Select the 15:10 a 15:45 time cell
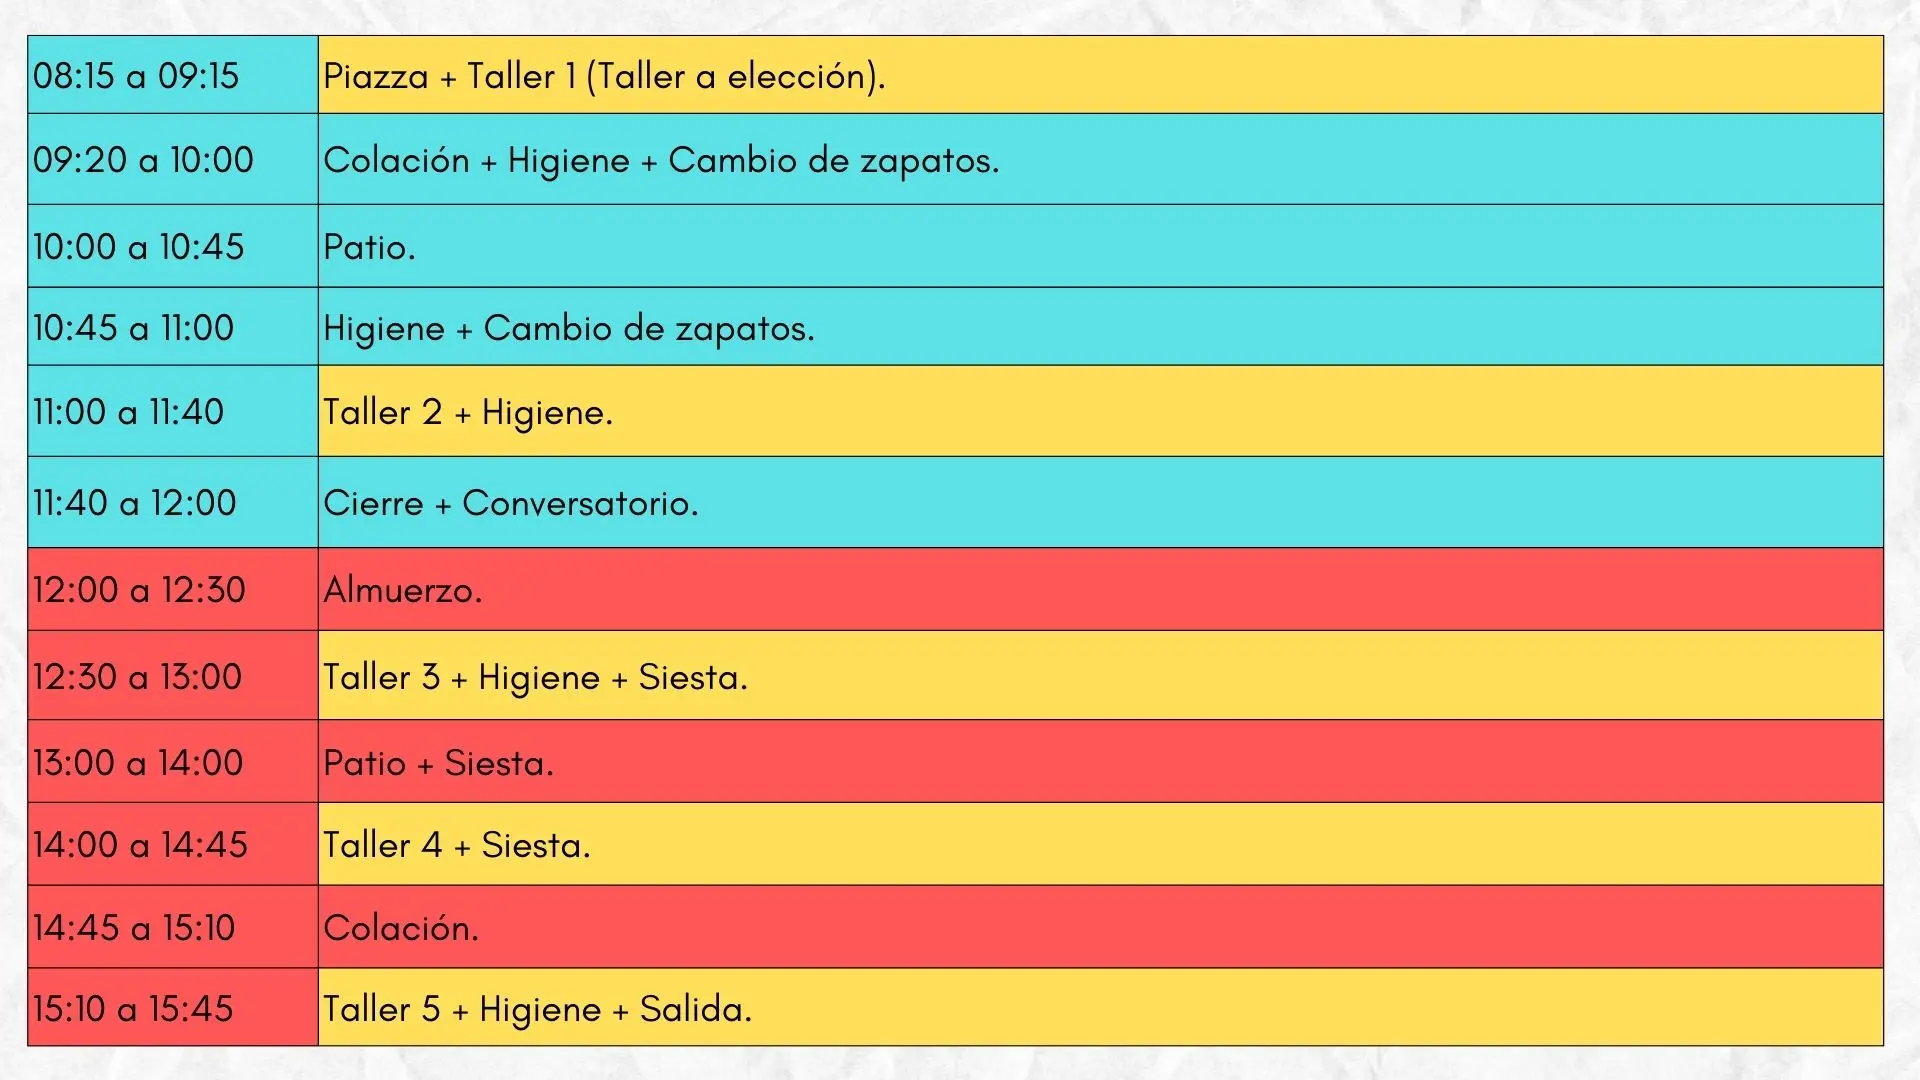 click(x=173, y=1007)
